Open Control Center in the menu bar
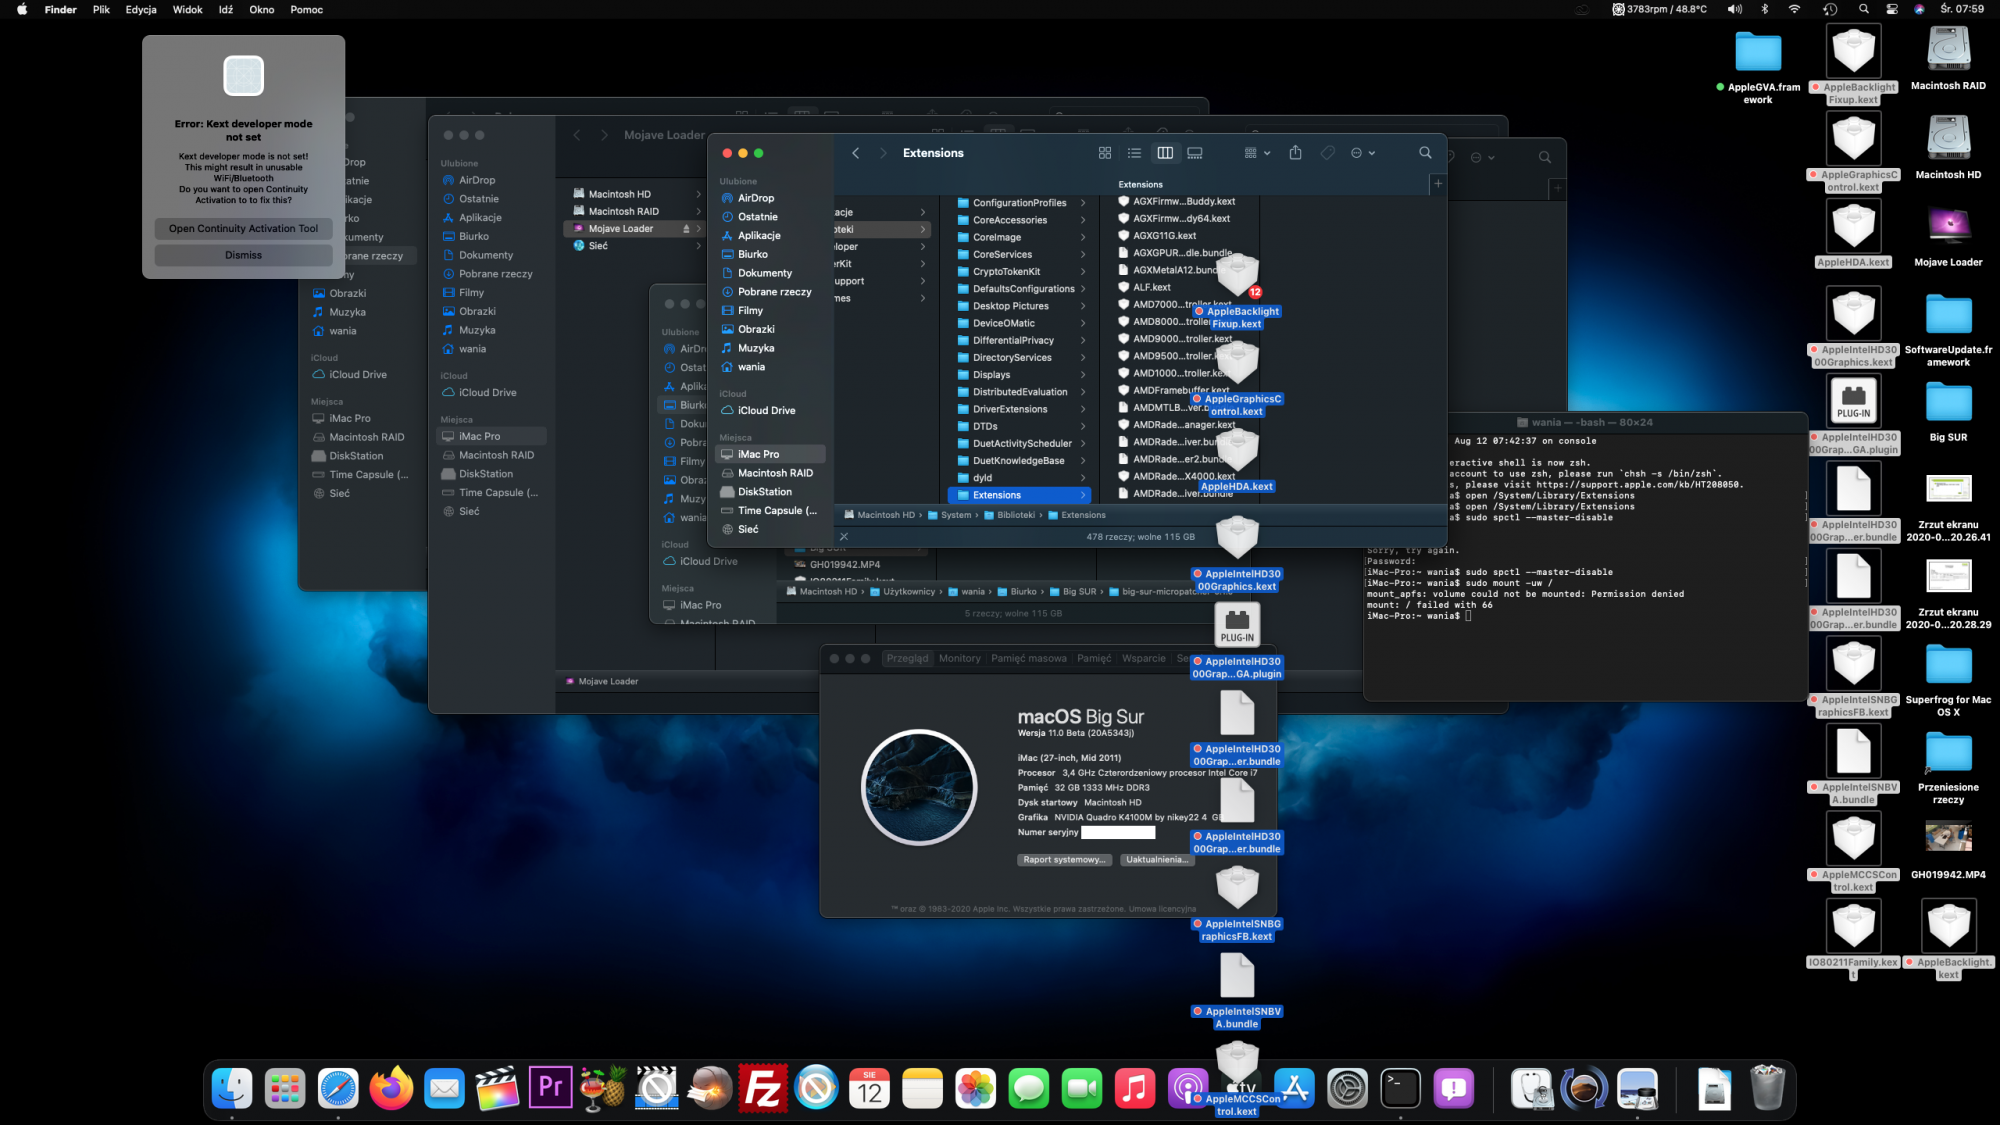 tap(1891, 9)
